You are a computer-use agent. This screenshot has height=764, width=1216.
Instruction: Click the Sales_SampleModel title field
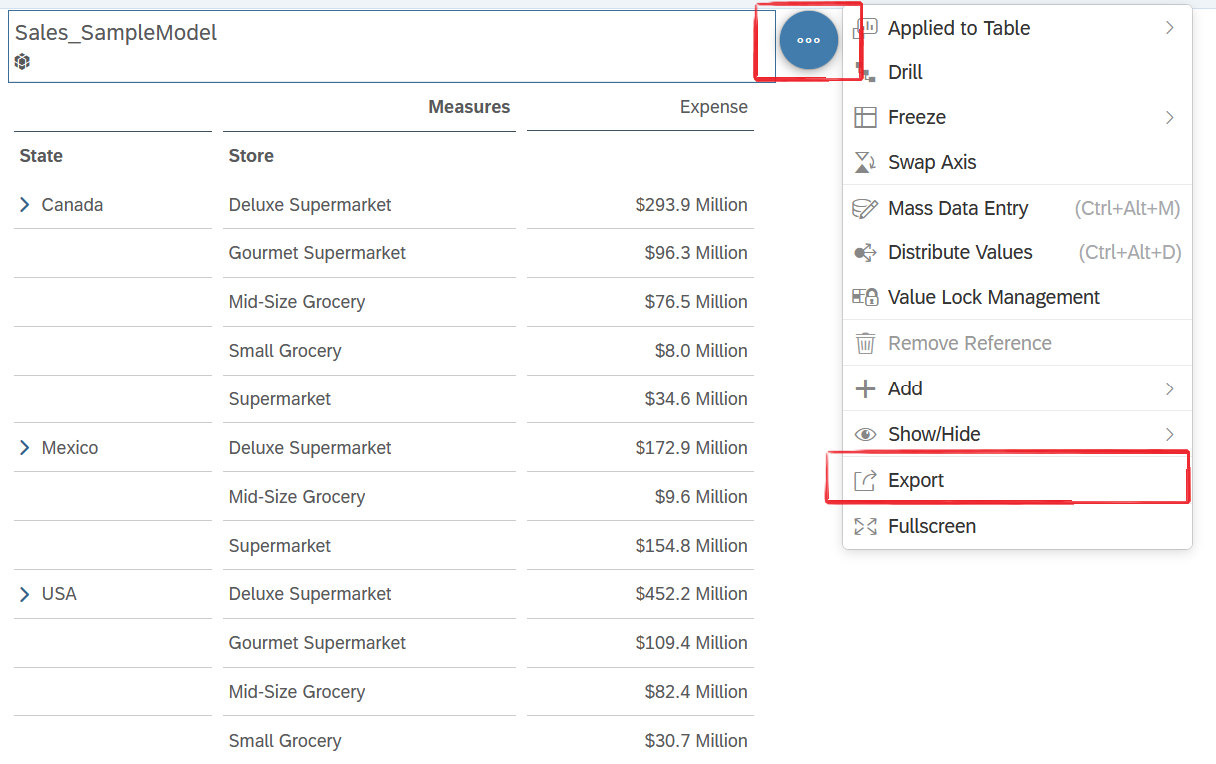[x=116, y=32]
